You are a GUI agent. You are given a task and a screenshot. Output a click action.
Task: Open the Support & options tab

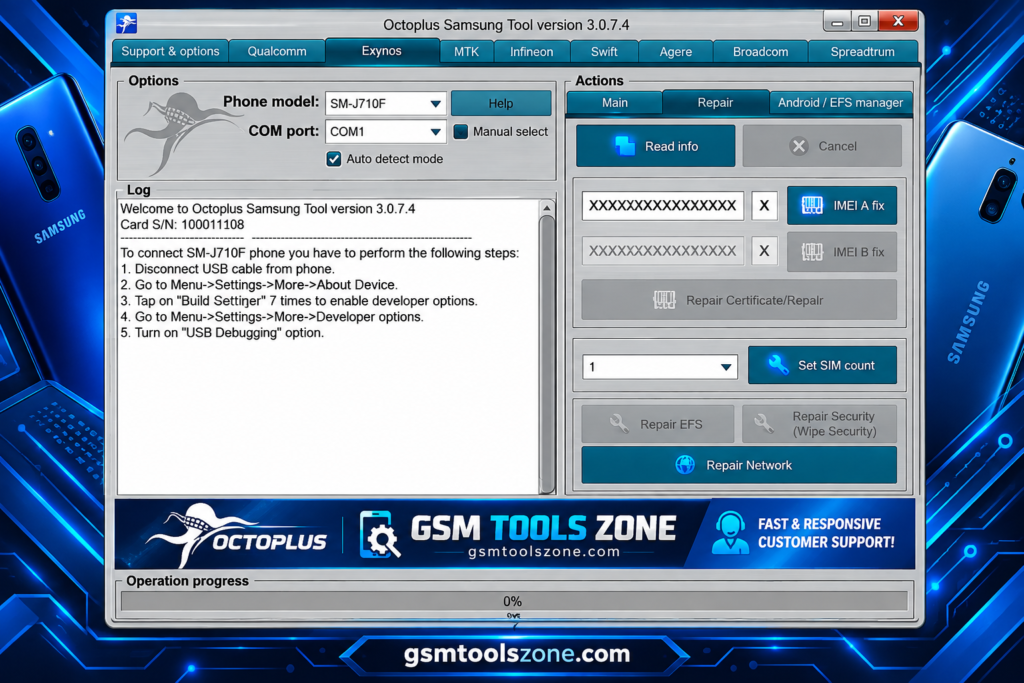tap(170, 52)
